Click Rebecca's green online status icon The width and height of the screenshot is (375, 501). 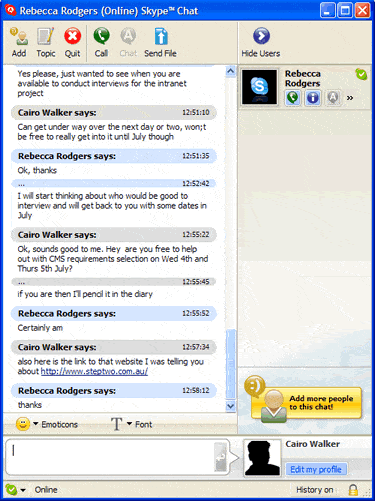click(x=361, y=74)
